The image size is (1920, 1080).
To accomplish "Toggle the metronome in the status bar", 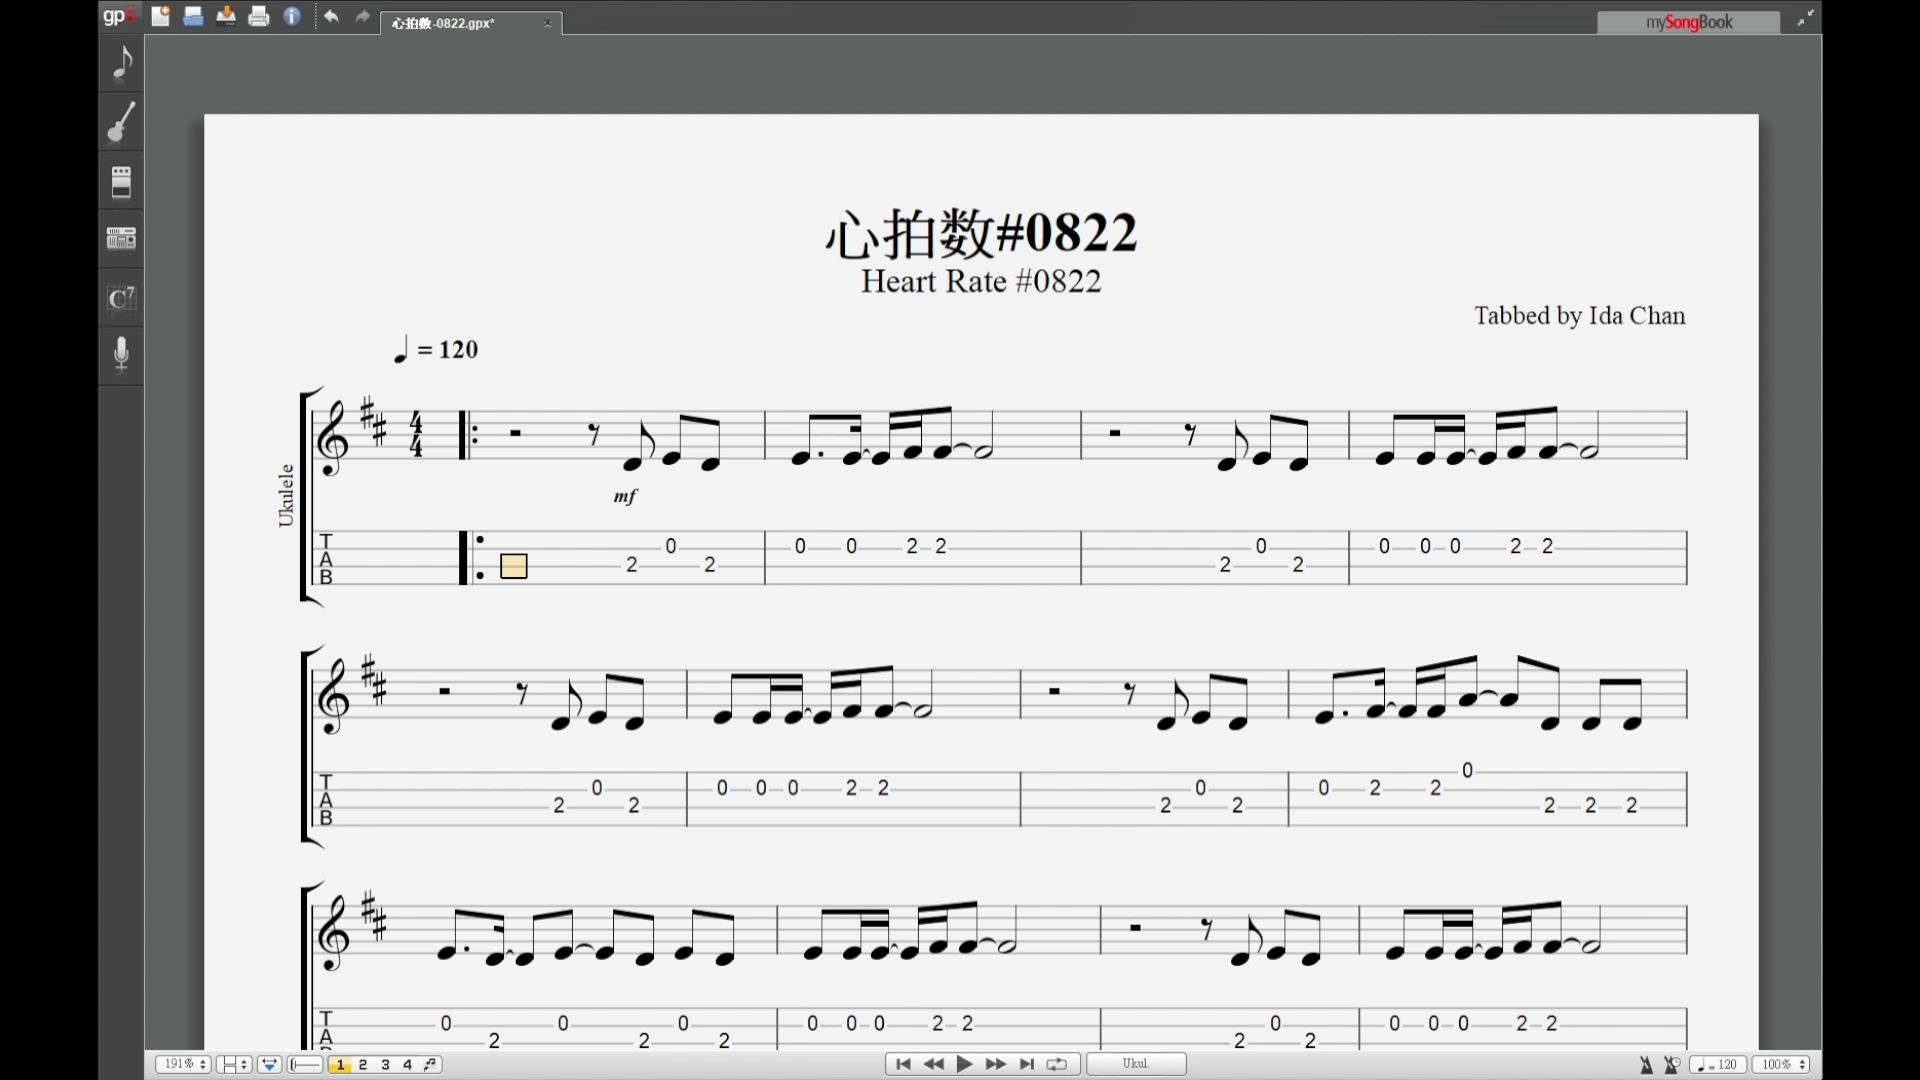I will click(x=1646, y=1064).
